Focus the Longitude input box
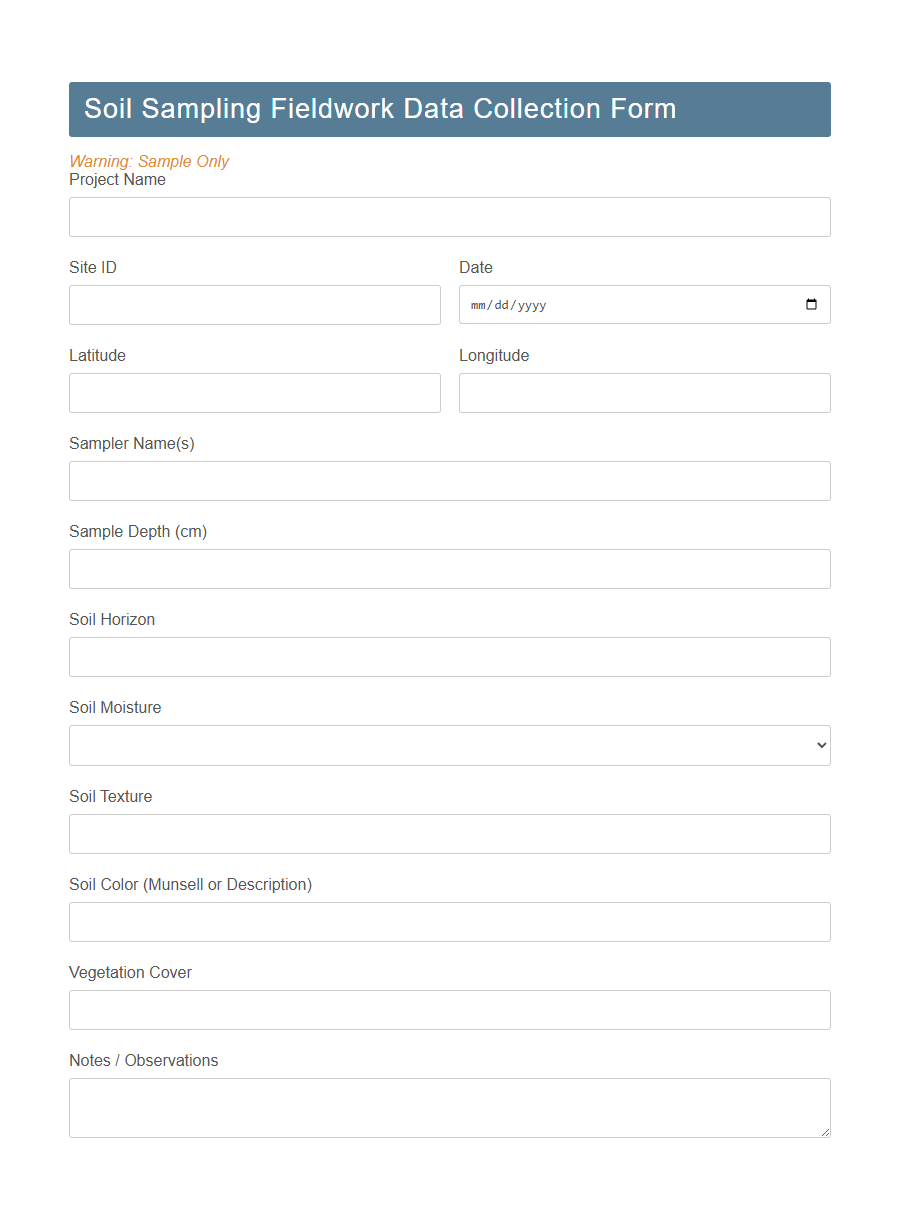This screenshot has height=1228, width=900. point(644,393)
